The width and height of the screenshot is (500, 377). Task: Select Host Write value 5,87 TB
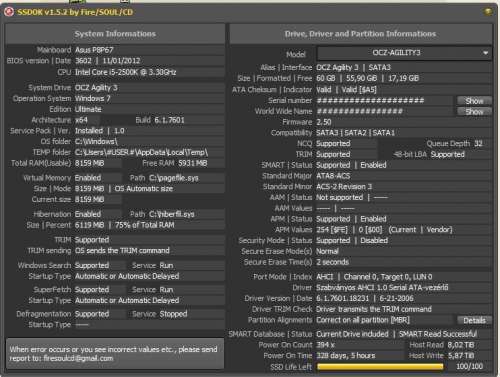461,356
